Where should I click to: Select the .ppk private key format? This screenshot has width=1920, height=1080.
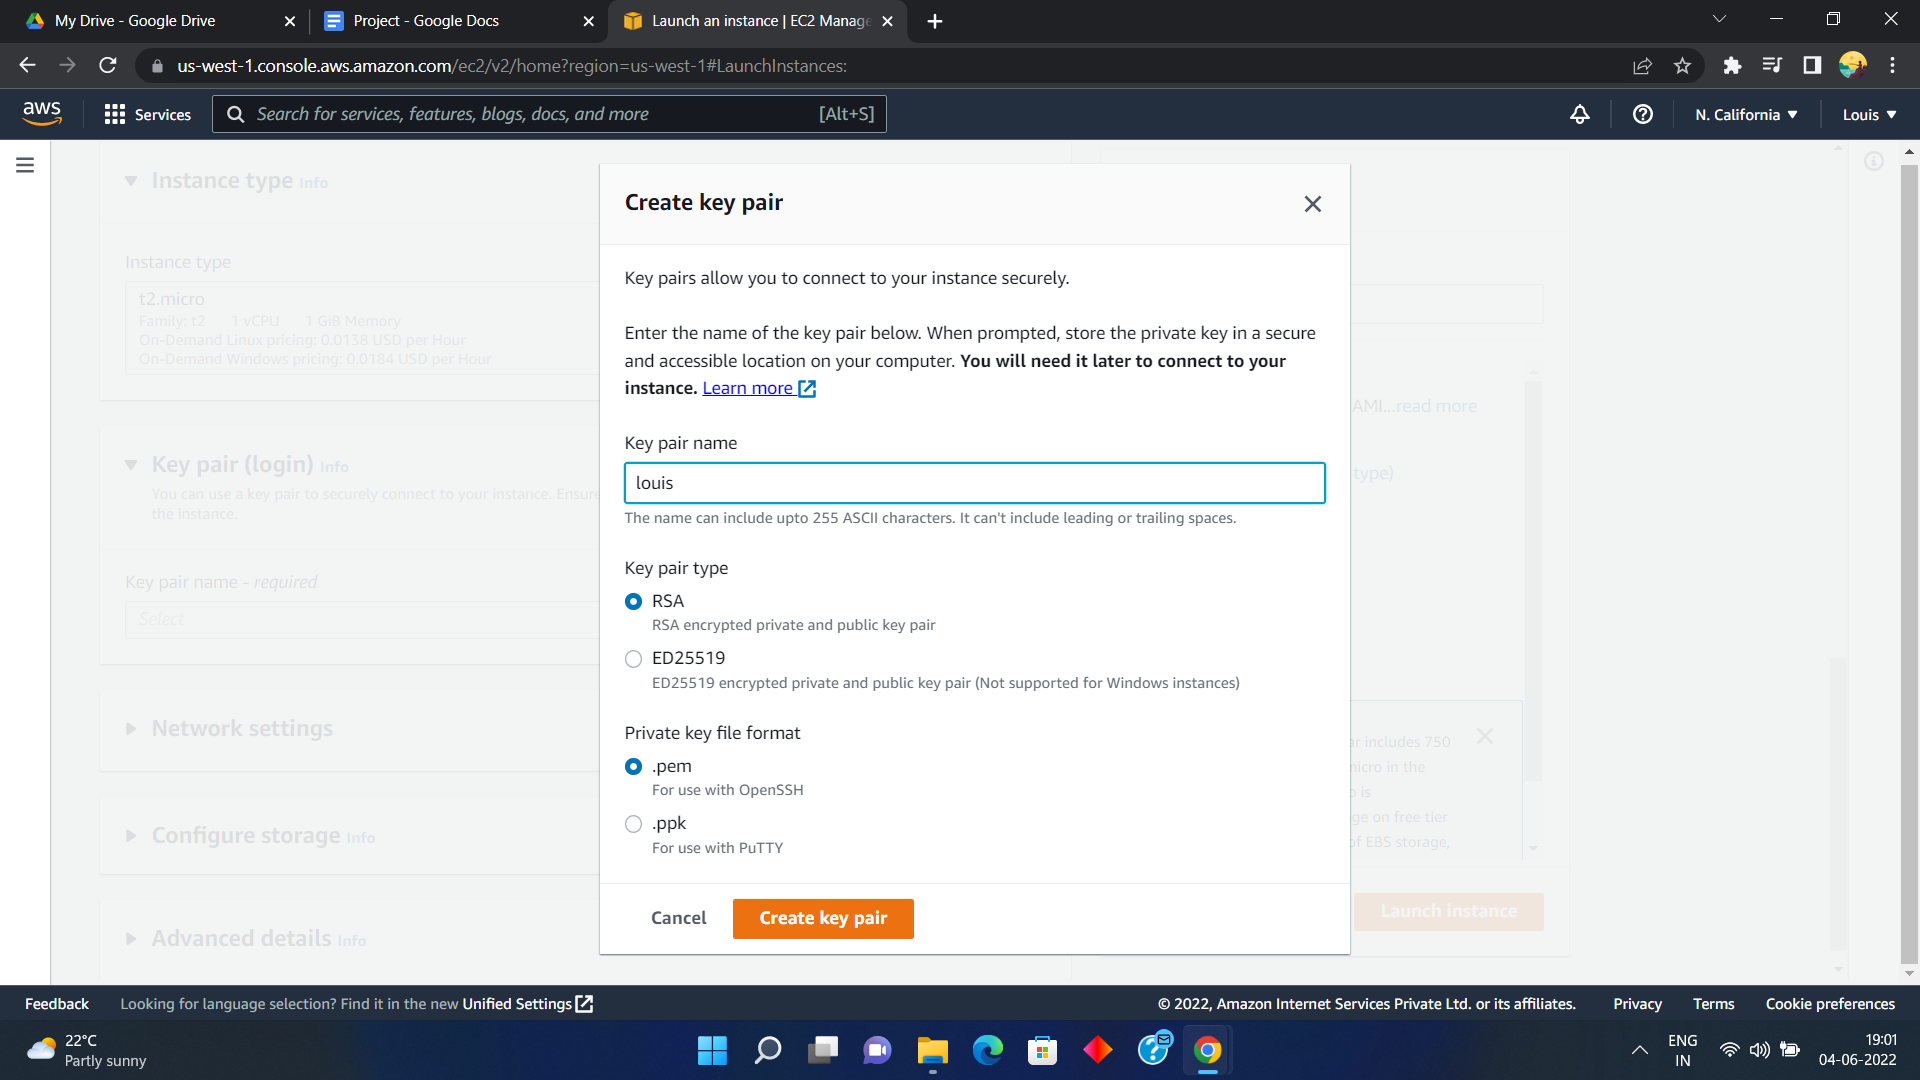633,824
